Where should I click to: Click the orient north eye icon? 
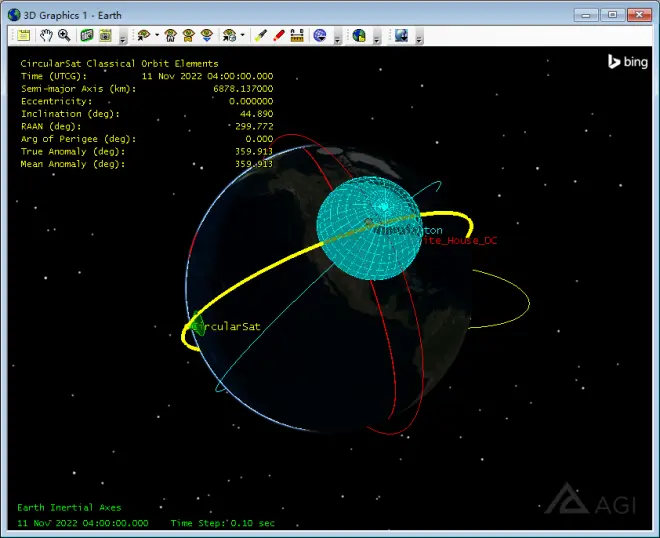pos(207,36)
